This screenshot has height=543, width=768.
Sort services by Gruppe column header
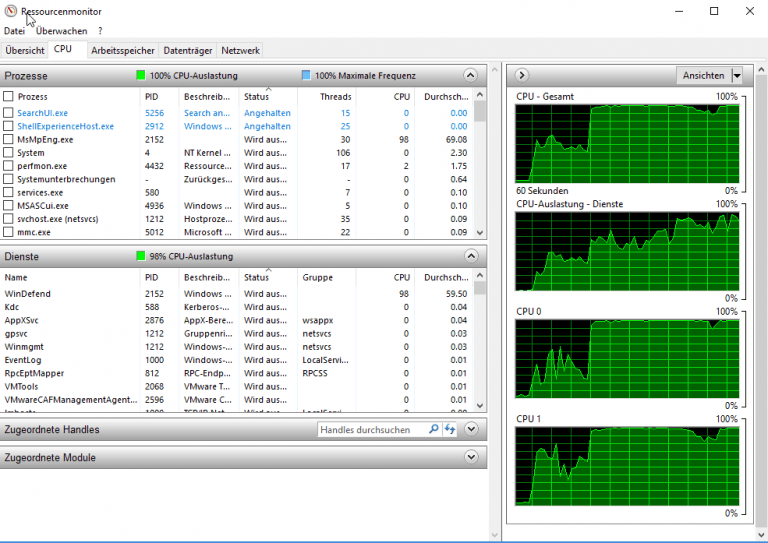(x=327, y=277)
